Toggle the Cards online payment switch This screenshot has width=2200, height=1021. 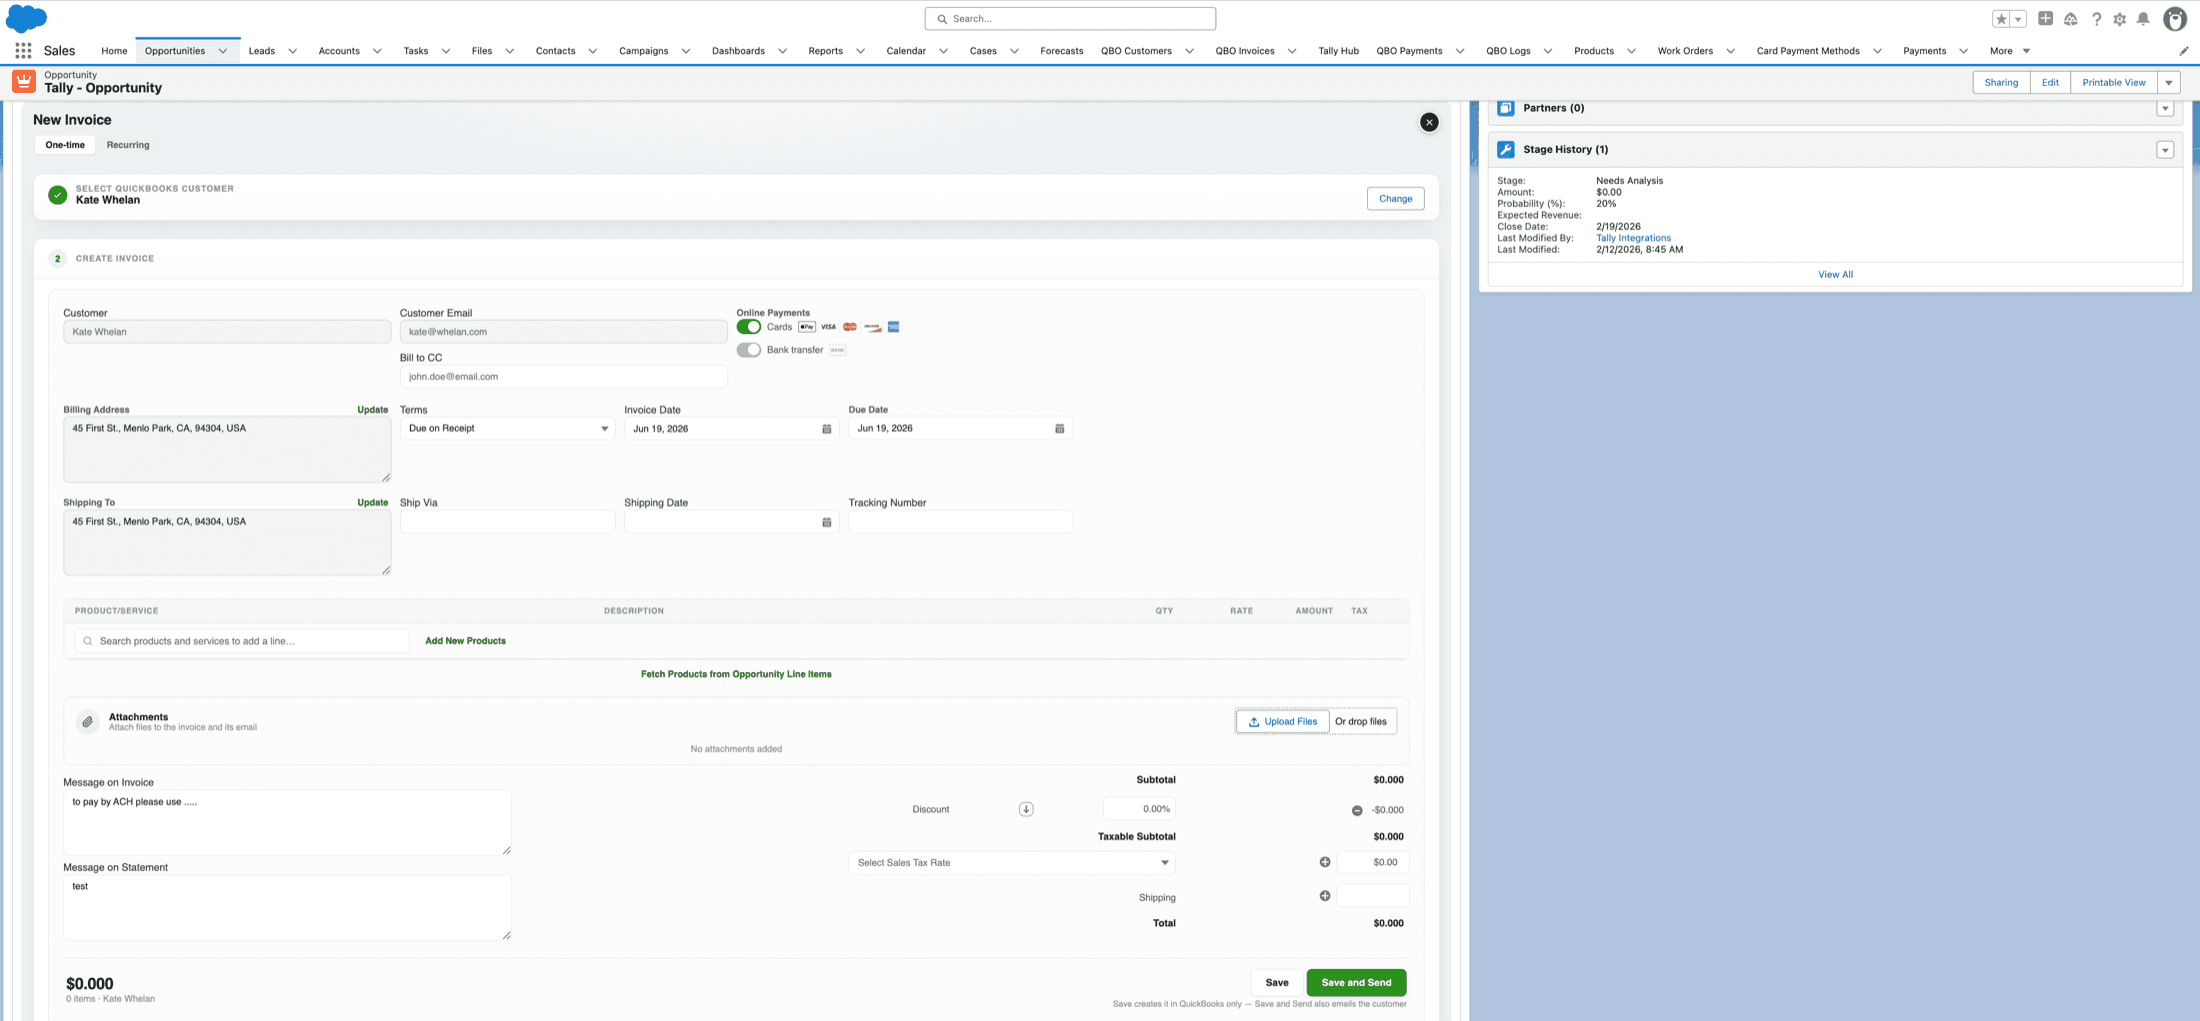(x=749, y=327)
